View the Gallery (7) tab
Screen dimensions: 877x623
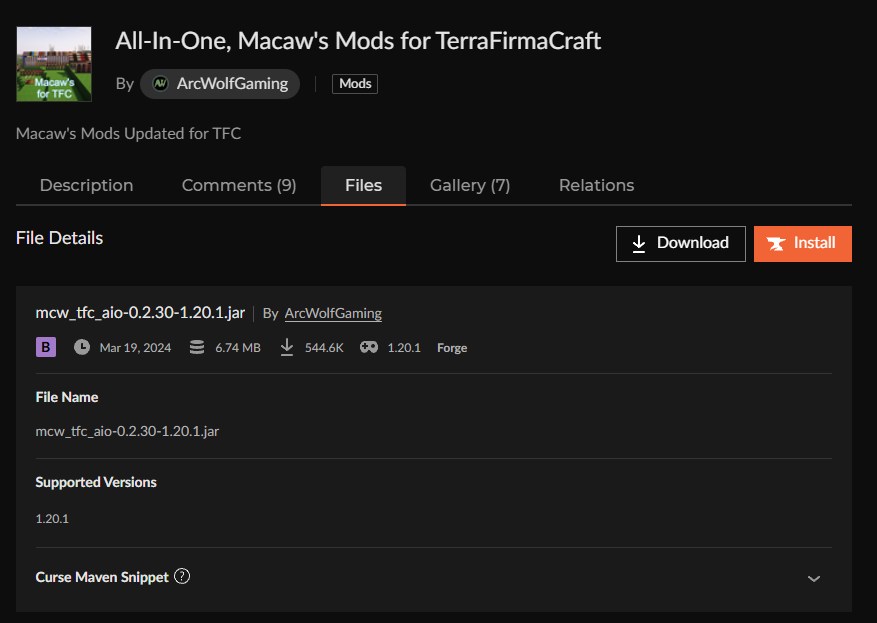point(470,185)
